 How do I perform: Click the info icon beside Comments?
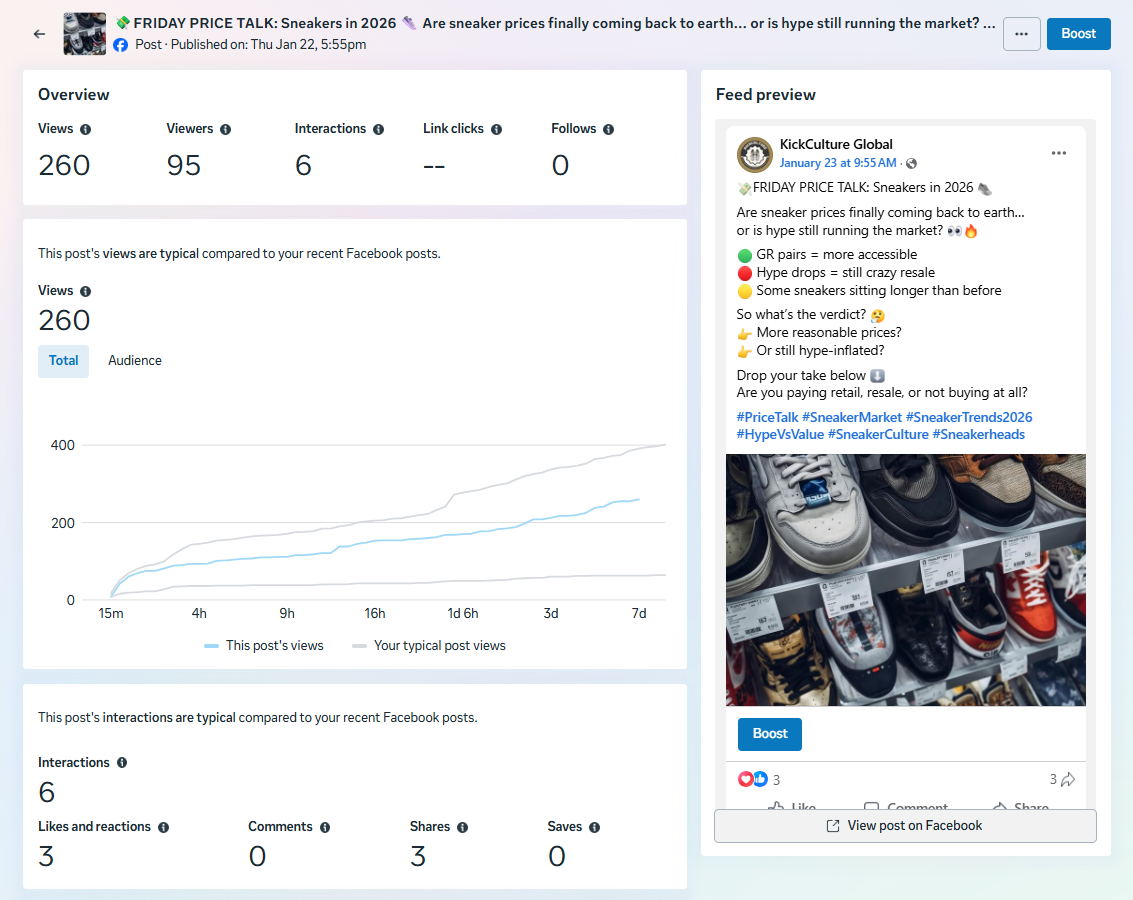click(x=325, y=827)
